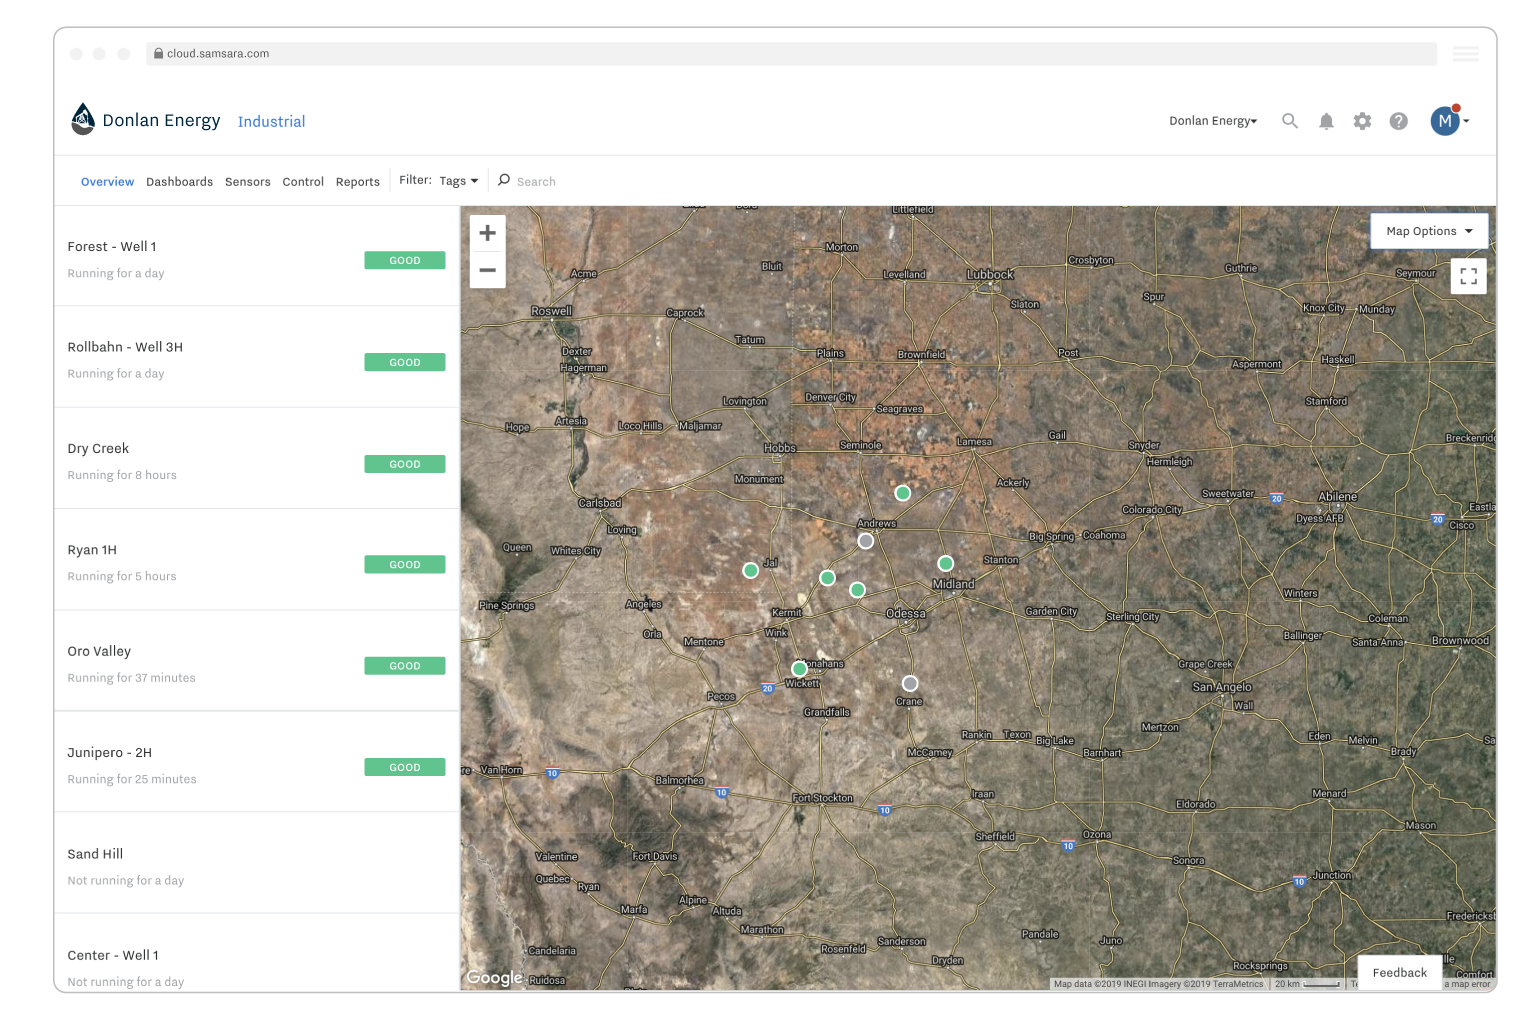The image size is (1535, 1020).
Task: Click the Feedback button
Action: coord(1400,973)
